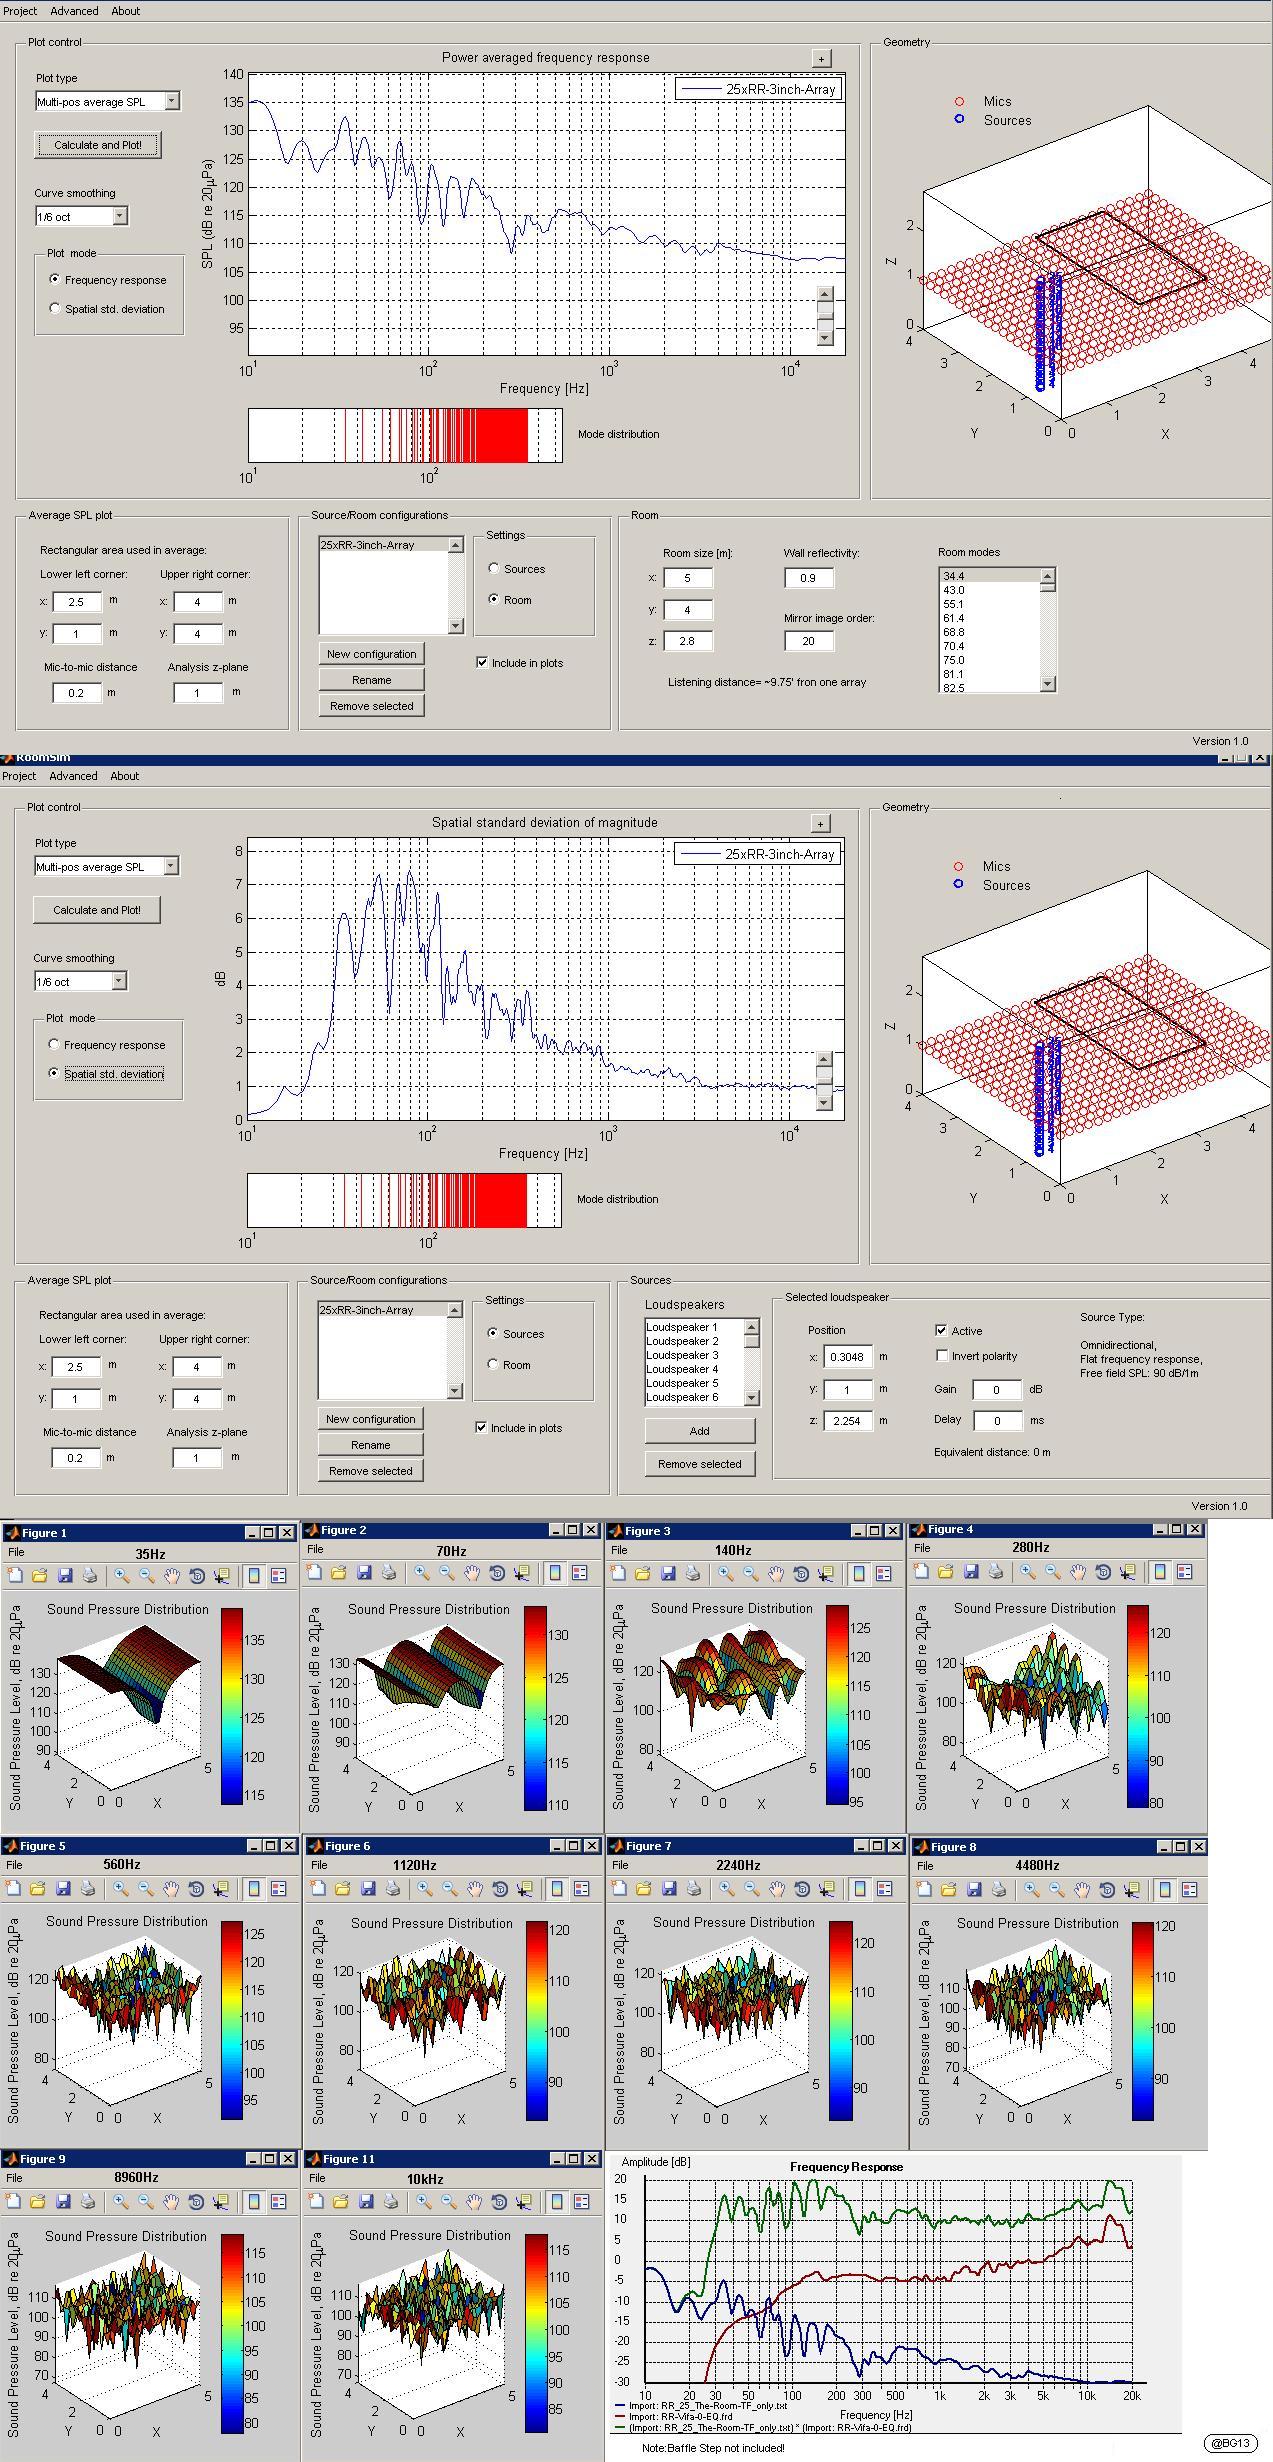Open Plot type dropdown in spatial-deviation window
Viewport: 1273px width, 2462px height.
(x=171, y=866)
